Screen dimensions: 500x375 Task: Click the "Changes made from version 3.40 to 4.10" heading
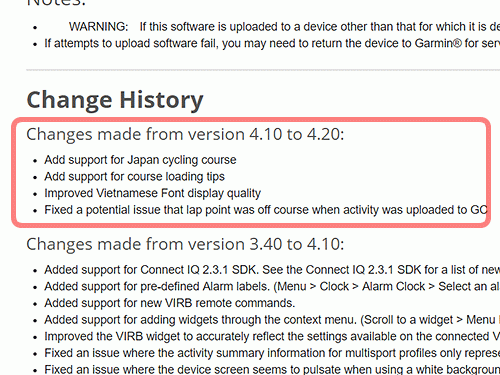pyautogui.click(x=185, y=244)
